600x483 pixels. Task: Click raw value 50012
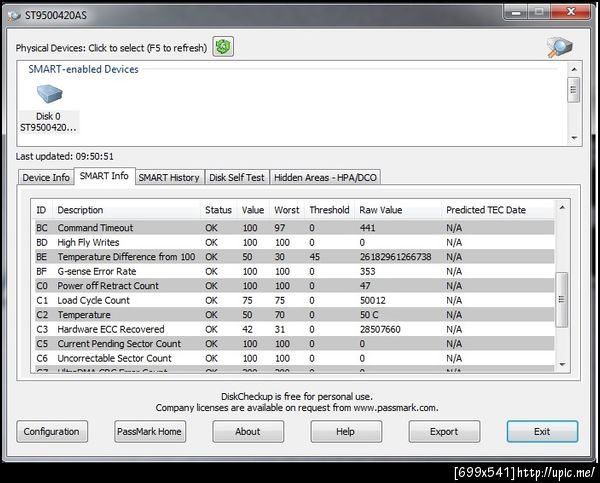pos(373,300)
